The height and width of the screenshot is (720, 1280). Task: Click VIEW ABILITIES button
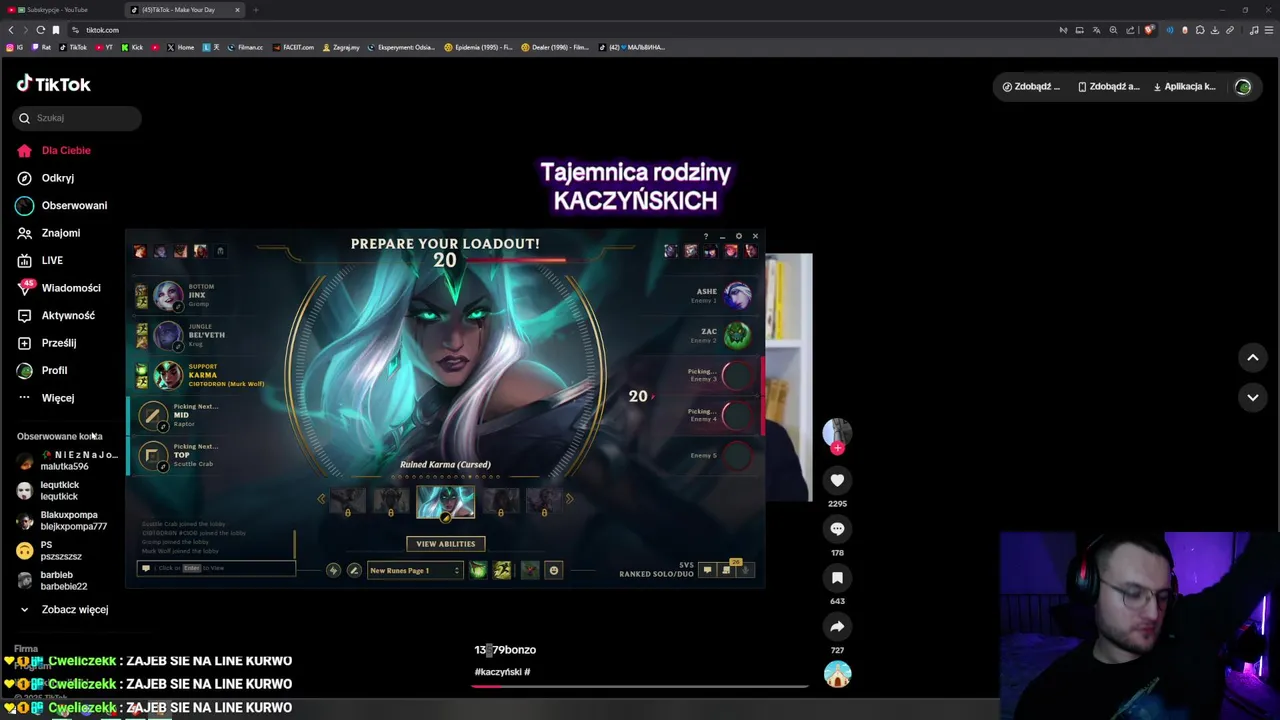pos(446,544)
